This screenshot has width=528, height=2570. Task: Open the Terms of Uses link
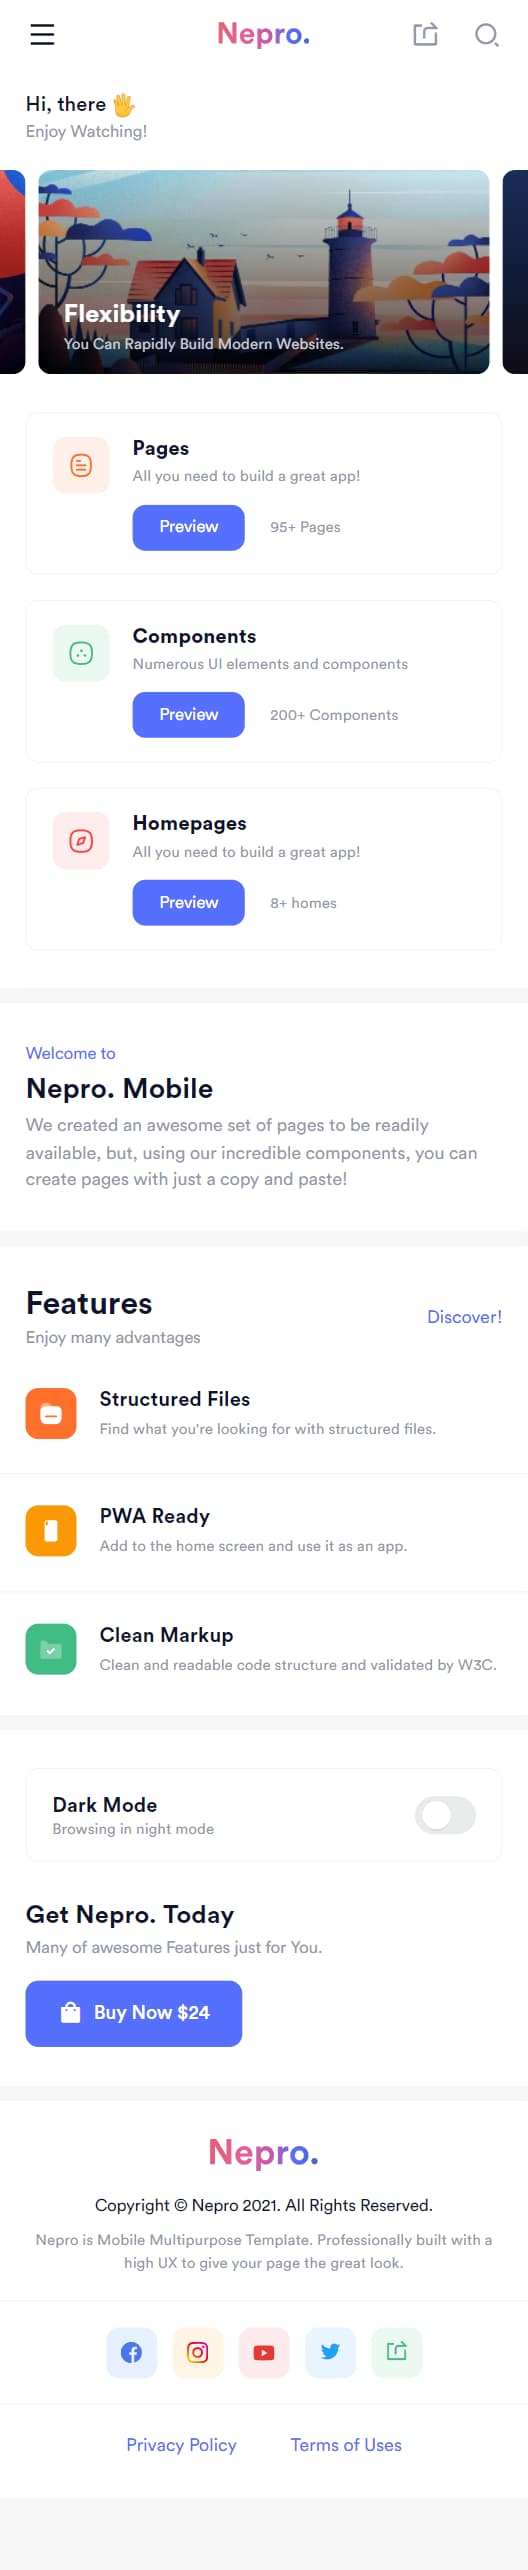[346, 2444]
